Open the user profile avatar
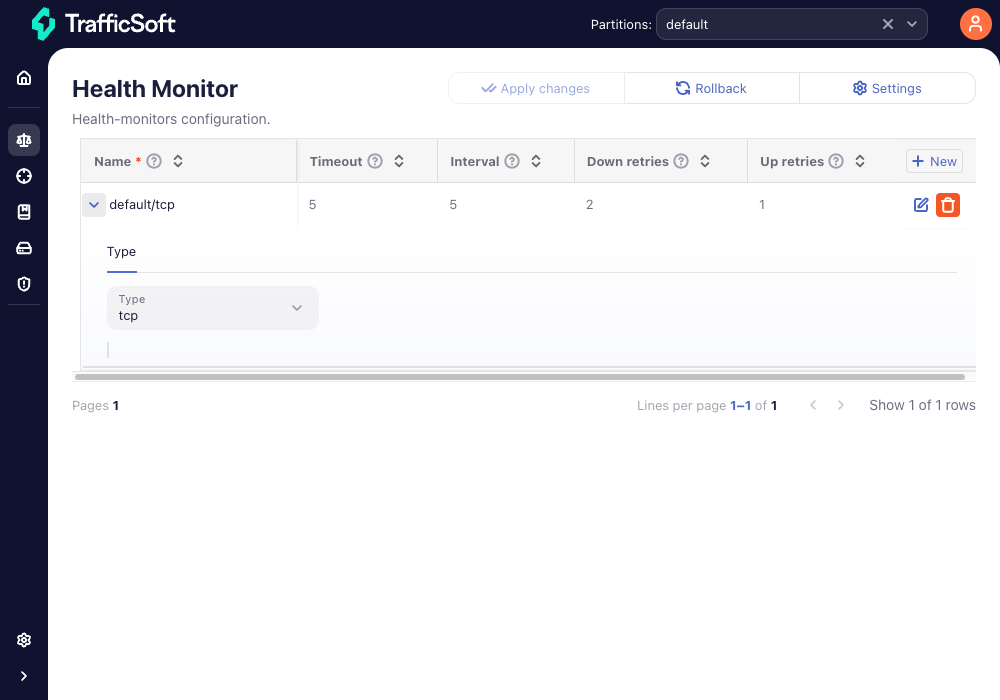This screenshot has width=1000, height=700. click(x=975, y=24)
